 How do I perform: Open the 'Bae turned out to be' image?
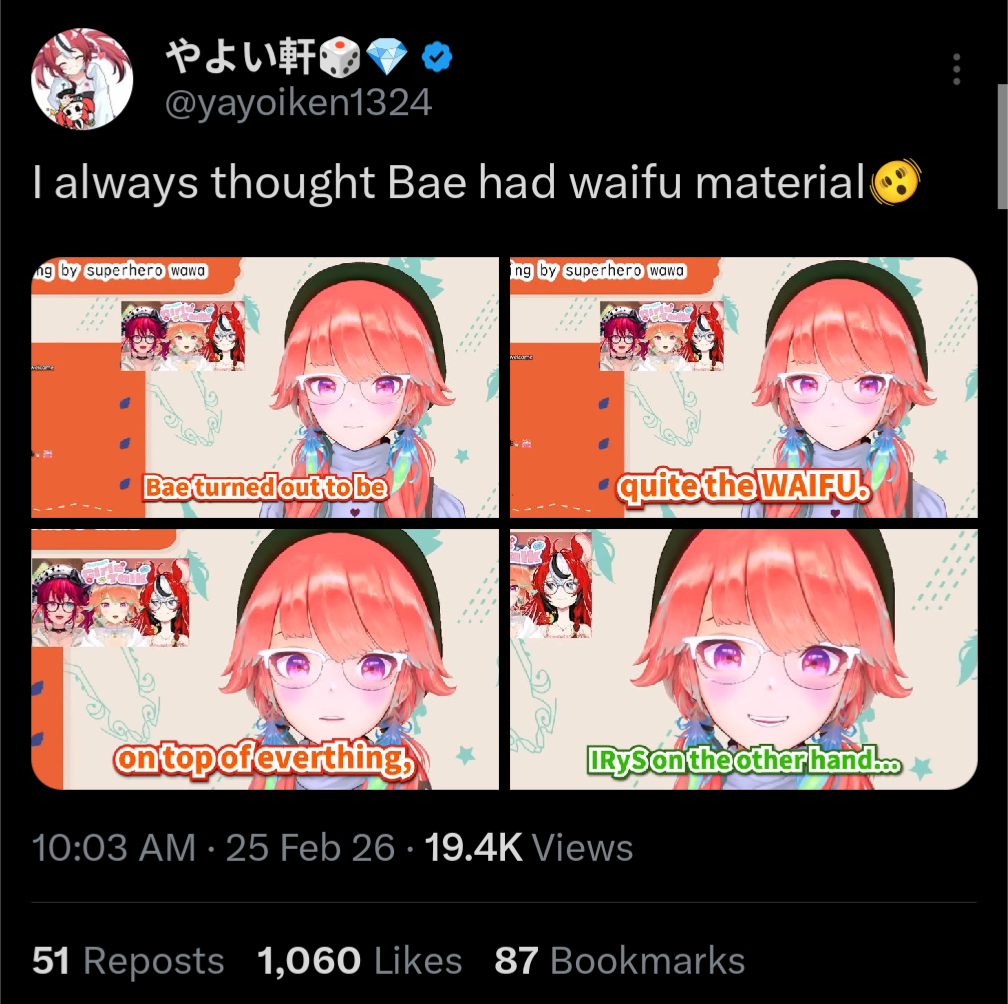pyautogui.click(x=265, y=388)
